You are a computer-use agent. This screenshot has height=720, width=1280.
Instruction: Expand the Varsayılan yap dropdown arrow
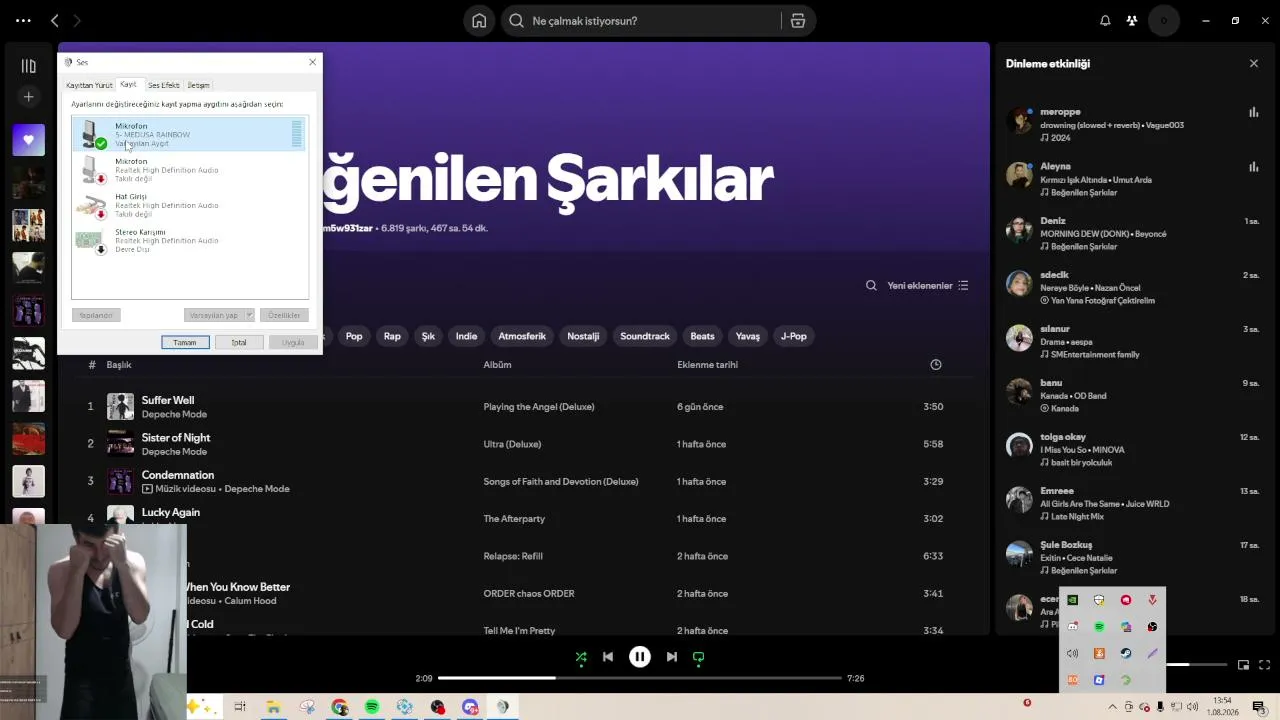[x=249, y=316]
